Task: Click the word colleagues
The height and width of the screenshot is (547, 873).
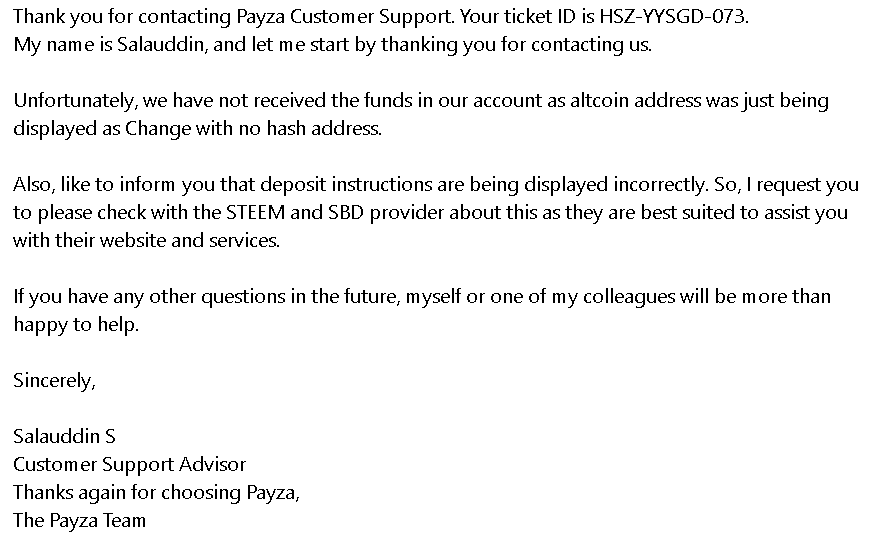Action: click(629, 297)
